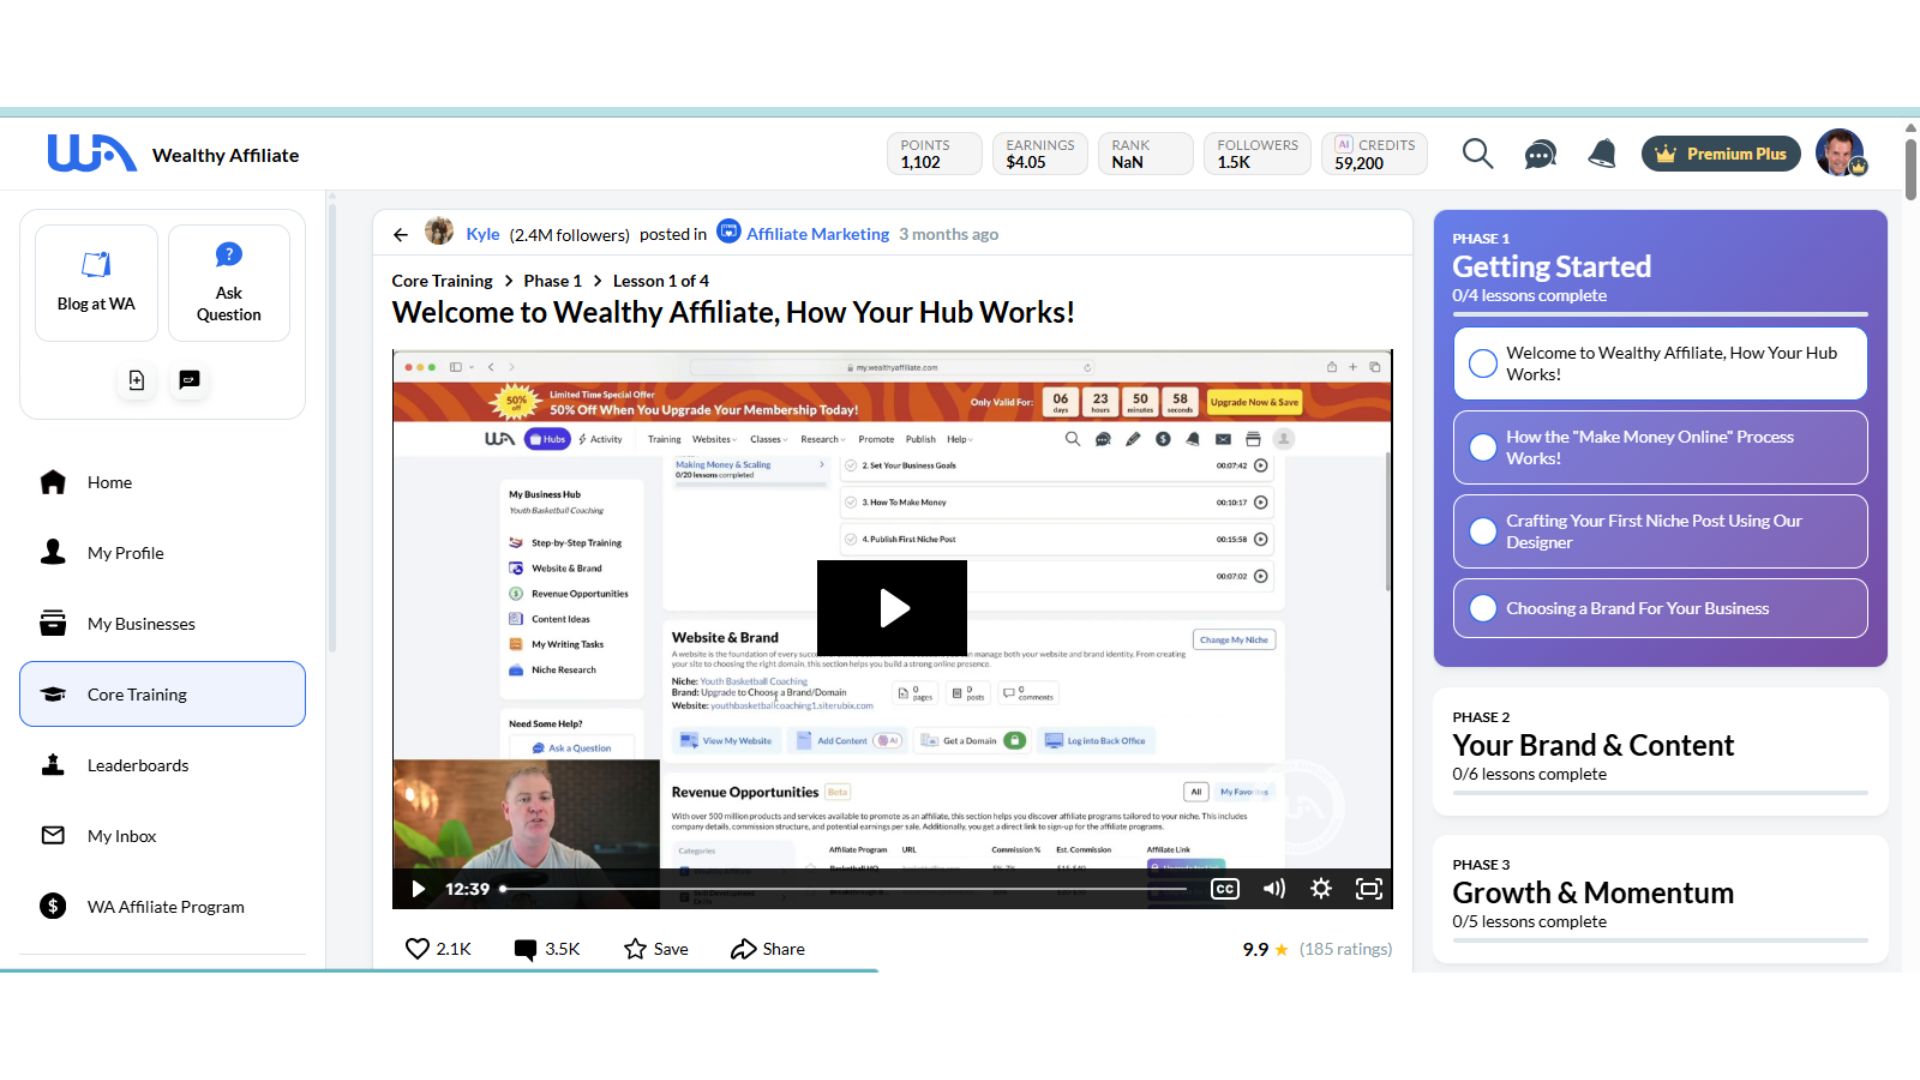Click the left sidebar scrollbar
Screen dimensions: 1920x1080
332,430
